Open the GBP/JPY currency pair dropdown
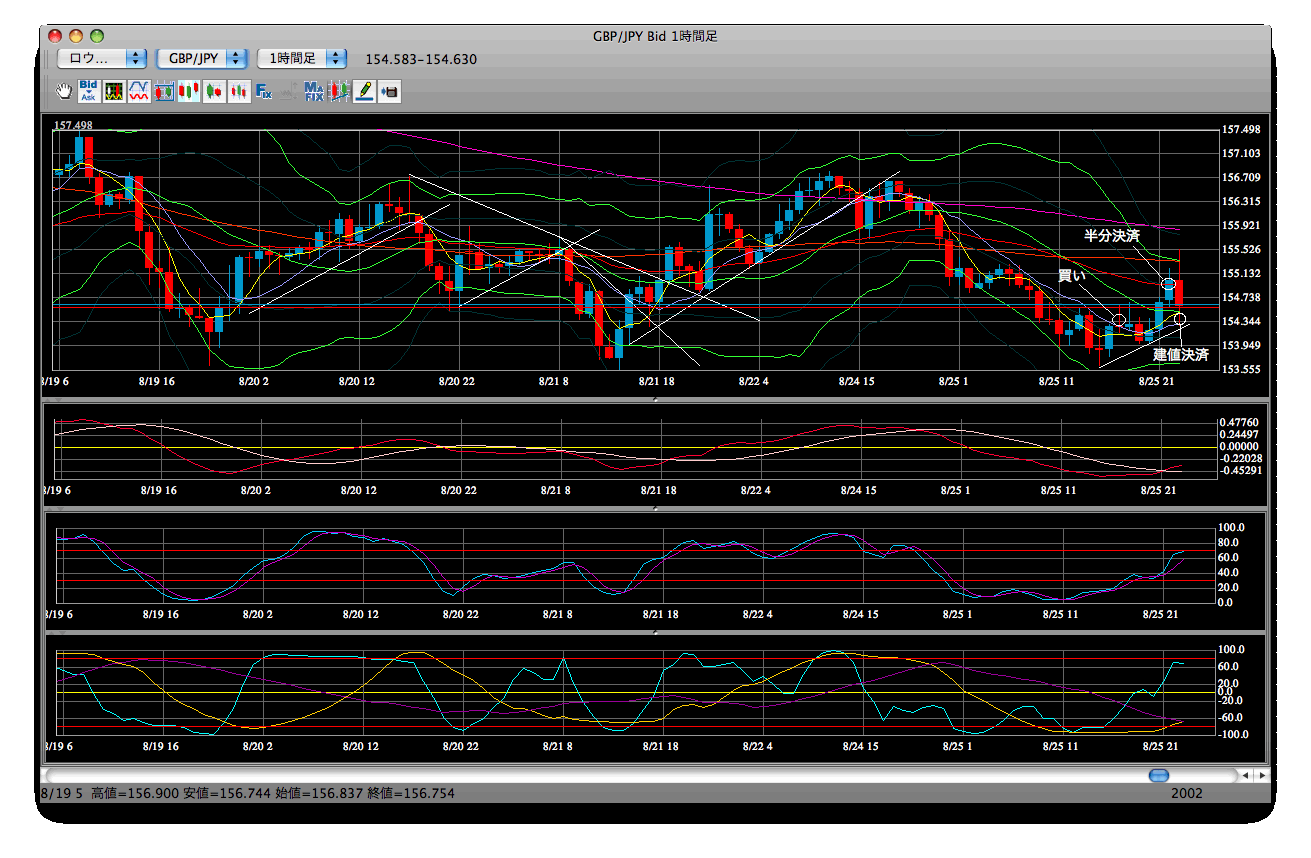Screen dimensions: 1311x858 click(203, 59)
